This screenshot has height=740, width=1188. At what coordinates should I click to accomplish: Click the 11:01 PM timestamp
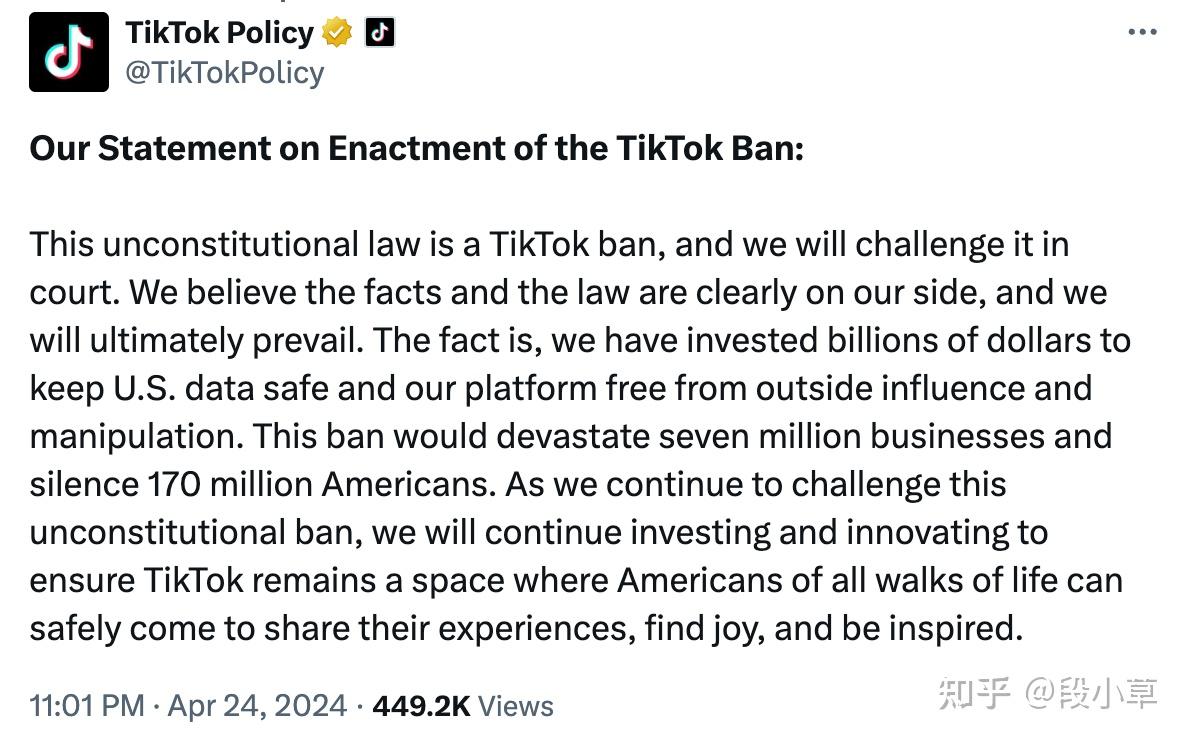pos(87,706)
